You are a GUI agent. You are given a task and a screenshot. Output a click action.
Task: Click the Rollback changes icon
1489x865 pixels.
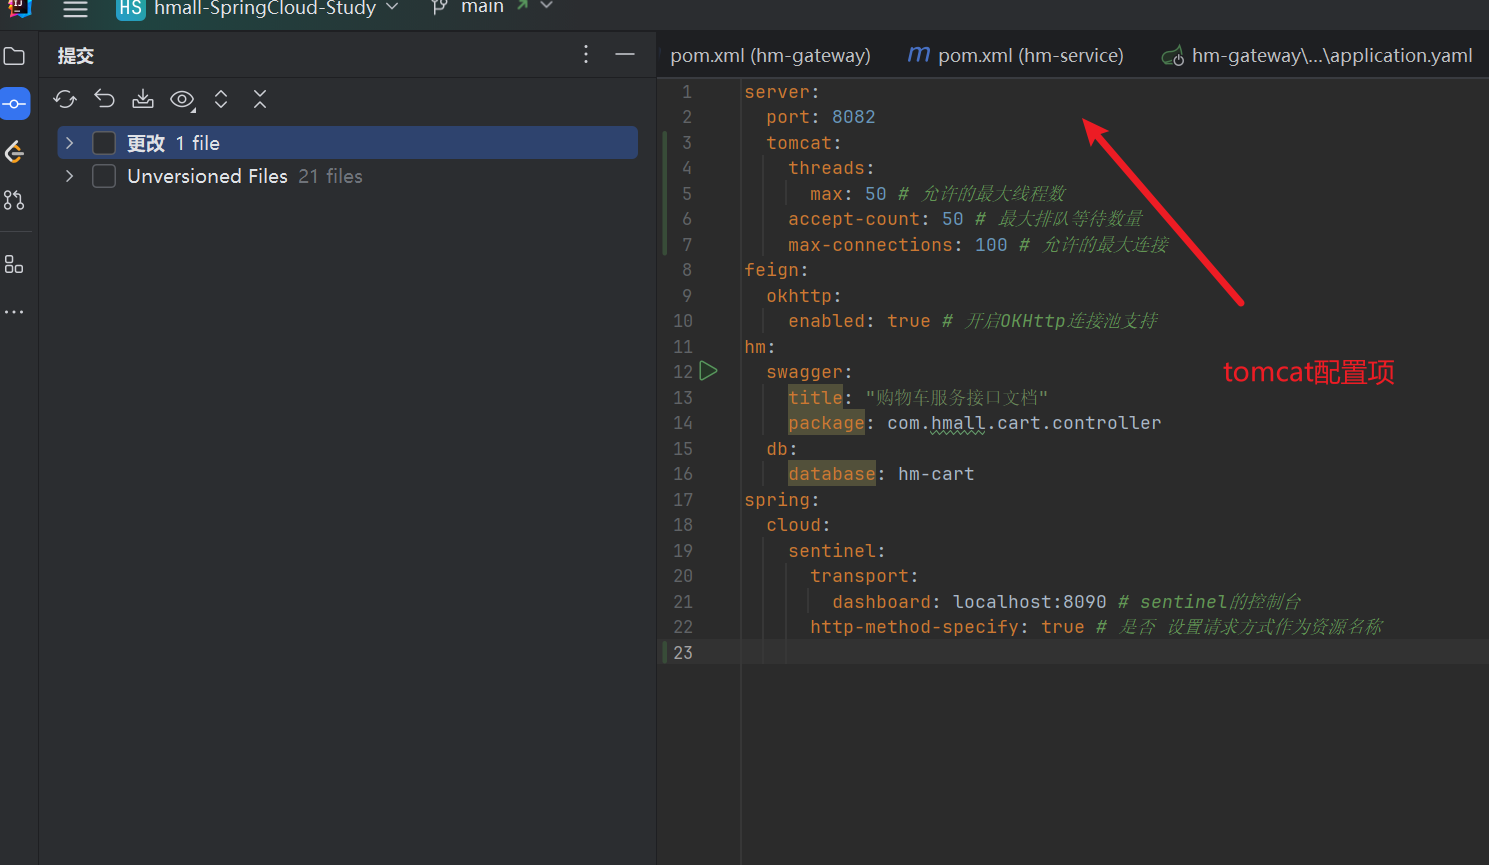(x=104, y=99)
